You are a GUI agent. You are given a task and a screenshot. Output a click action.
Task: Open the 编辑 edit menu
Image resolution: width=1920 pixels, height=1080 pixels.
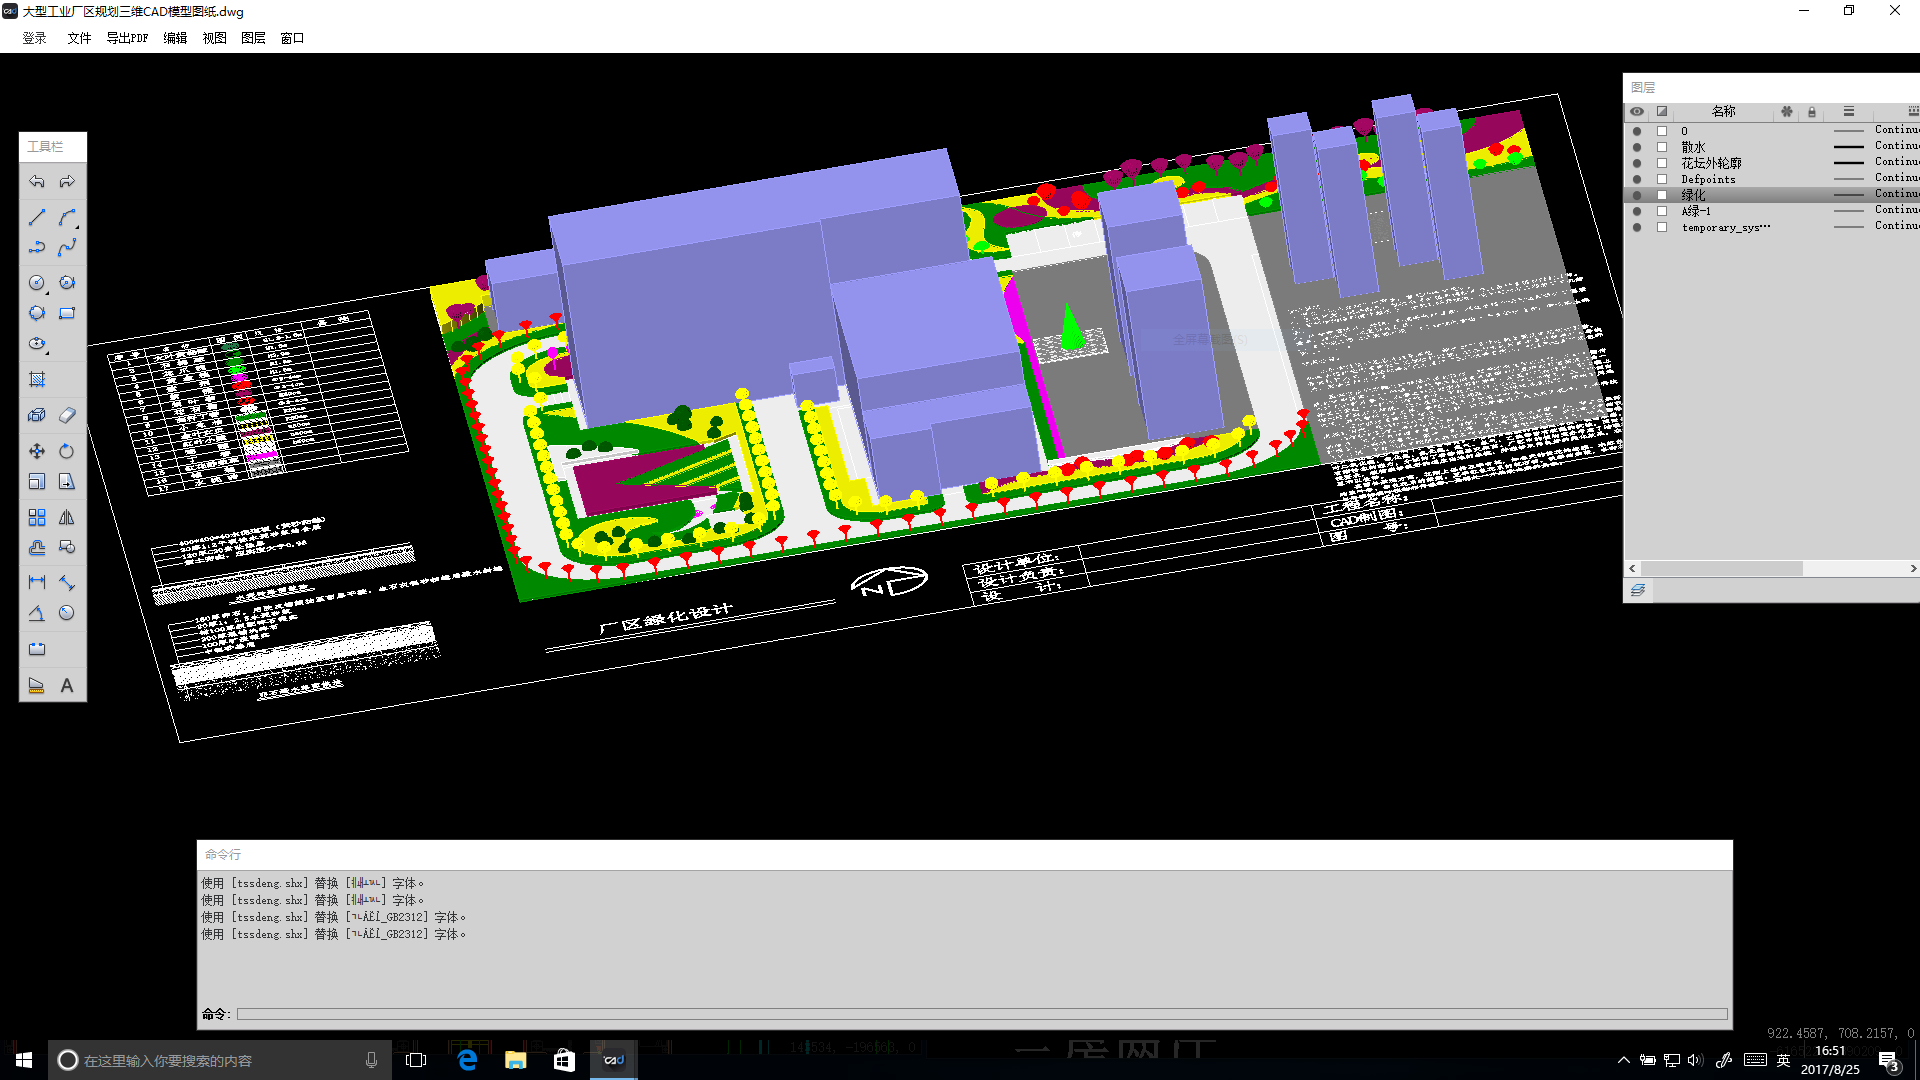(x=175, y=38)
